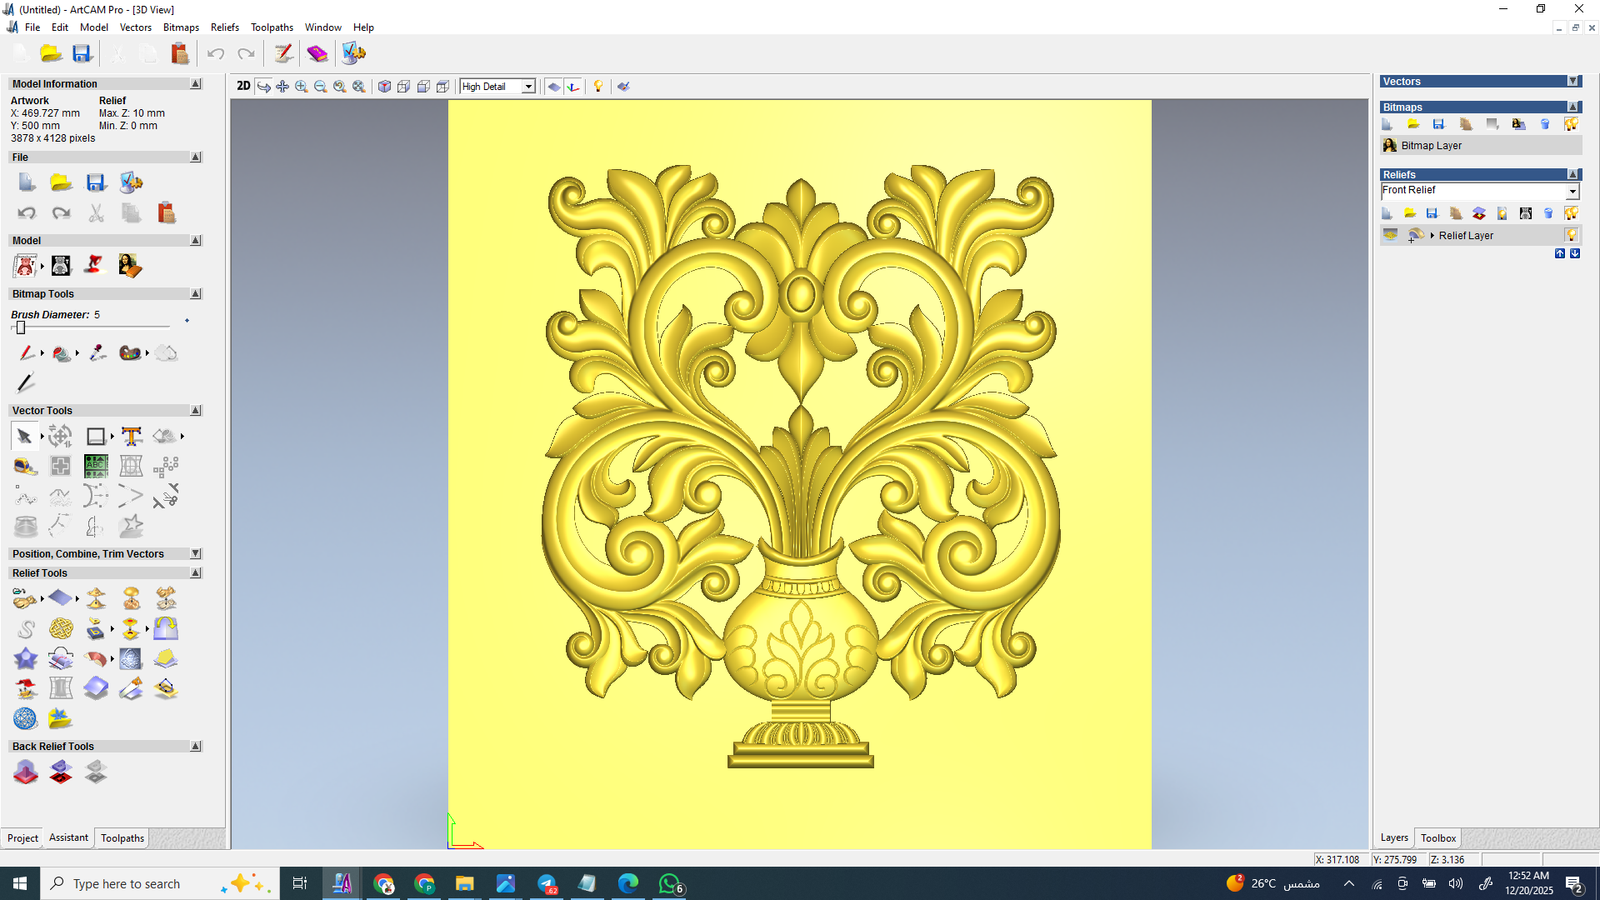
Task: Select the paint bucket flood fill tool
Action: coord(61,353)
